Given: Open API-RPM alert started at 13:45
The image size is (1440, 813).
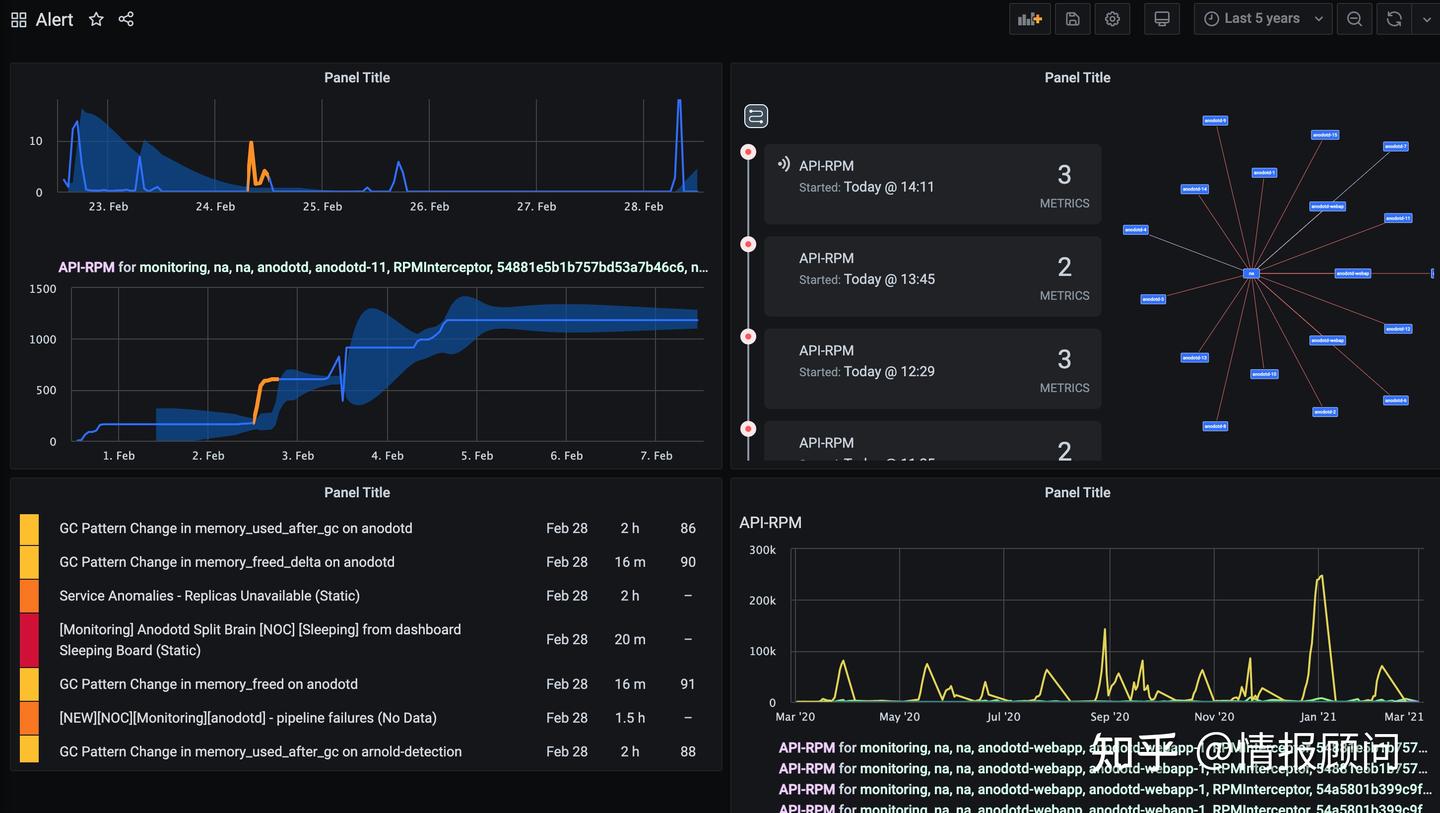Looking at the screenshot, I should [x=932, y=276].
